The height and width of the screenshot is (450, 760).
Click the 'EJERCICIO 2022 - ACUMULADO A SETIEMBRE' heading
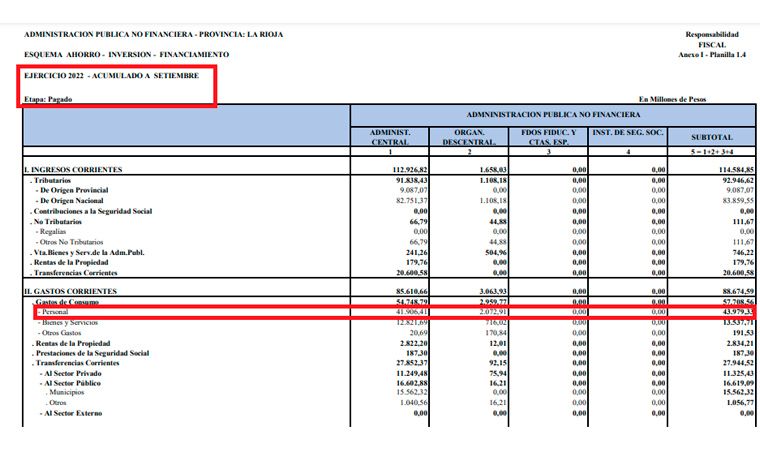click(x=112, y=76)
